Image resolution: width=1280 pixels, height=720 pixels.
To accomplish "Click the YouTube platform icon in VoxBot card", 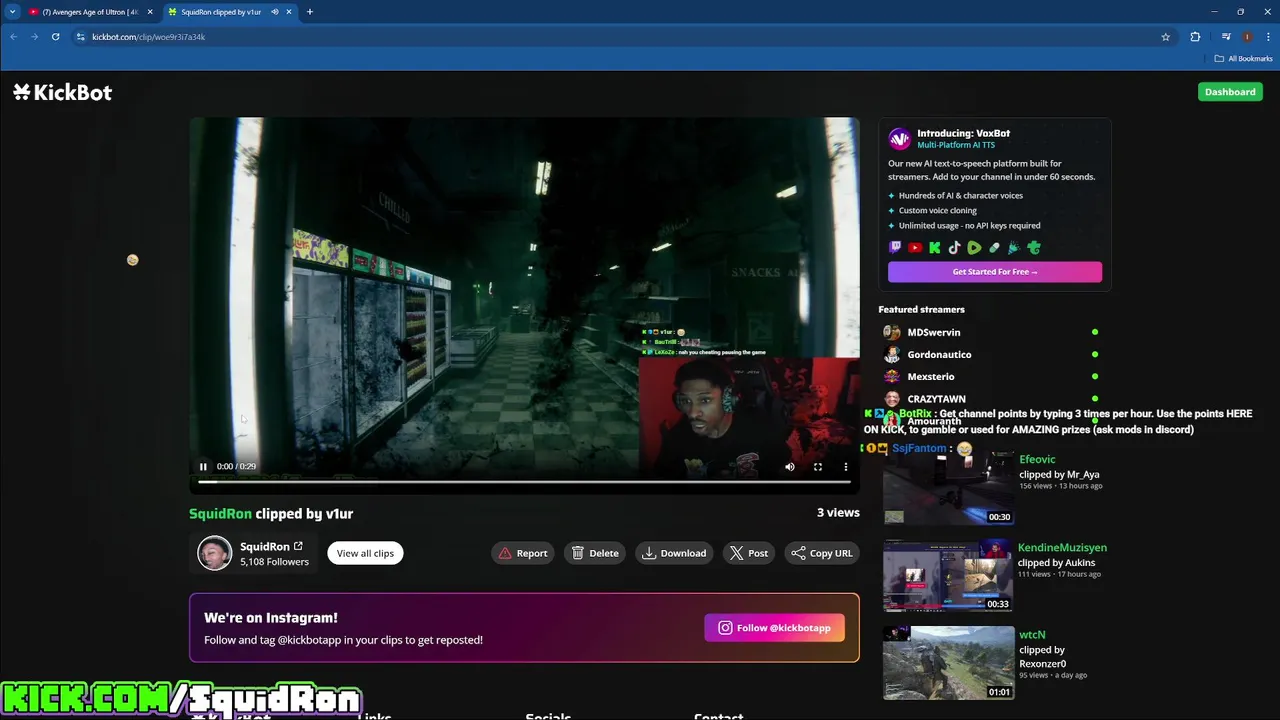I will click(915, 248).
